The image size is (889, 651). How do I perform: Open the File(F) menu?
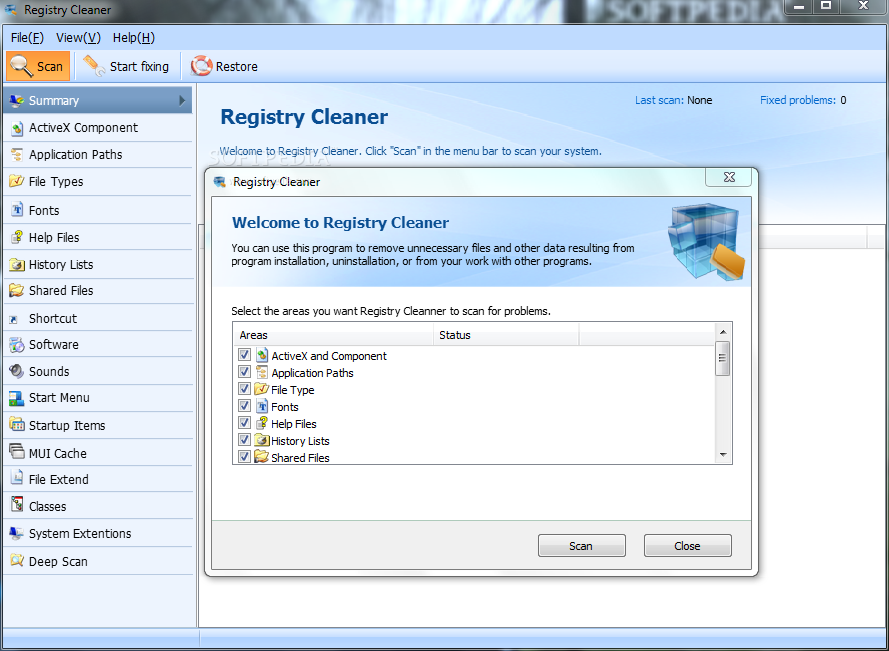click(27, 38)
